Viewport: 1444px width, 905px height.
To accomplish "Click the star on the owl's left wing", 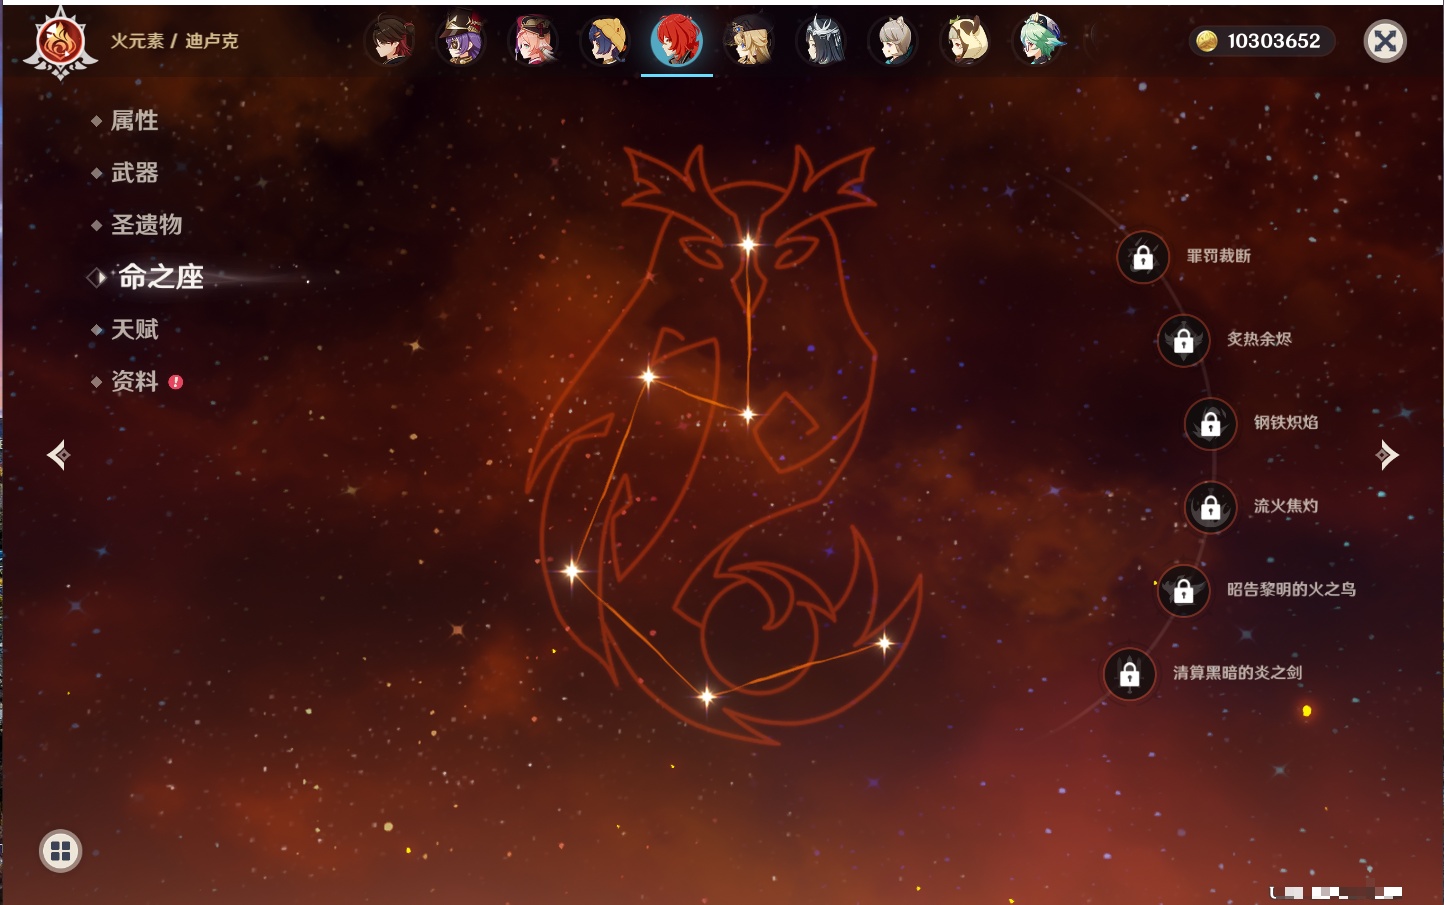I will 648,377.
